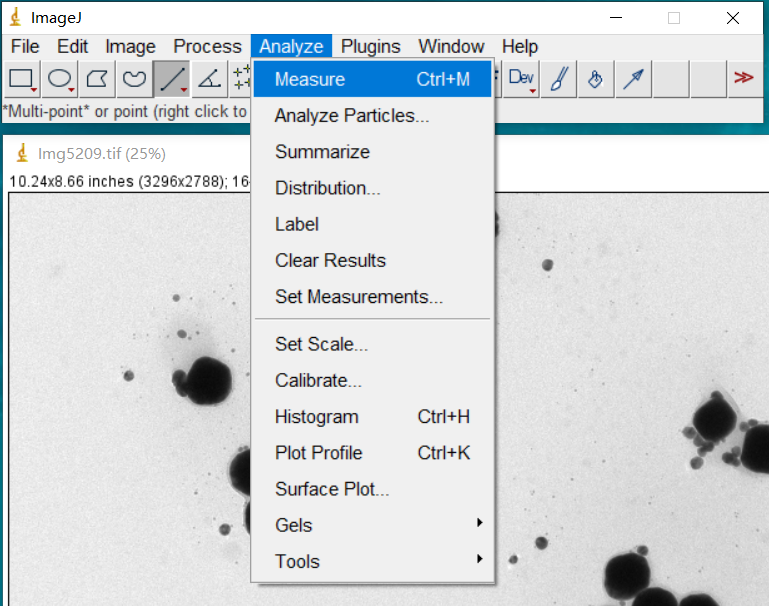The height and width of the screenshot is (606, 769).
Task: Choose Analyze Particles... menu item
Action: click(352, 116)
